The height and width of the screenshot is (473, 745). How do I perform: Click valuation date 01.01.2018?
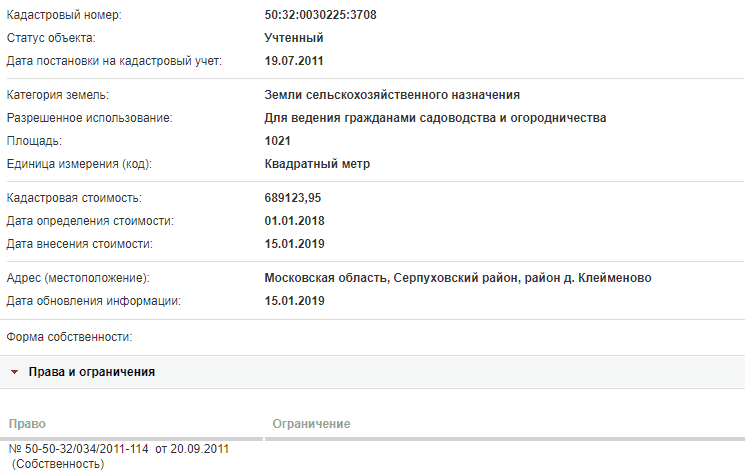click(295, 221)
